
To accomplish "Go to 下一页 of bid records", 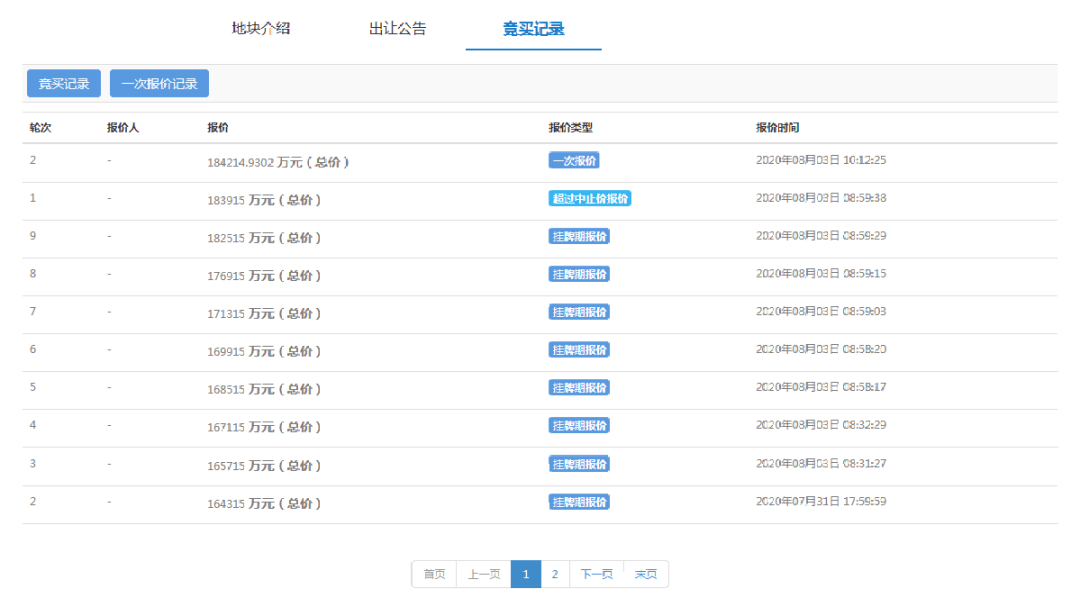I will 597,574.
